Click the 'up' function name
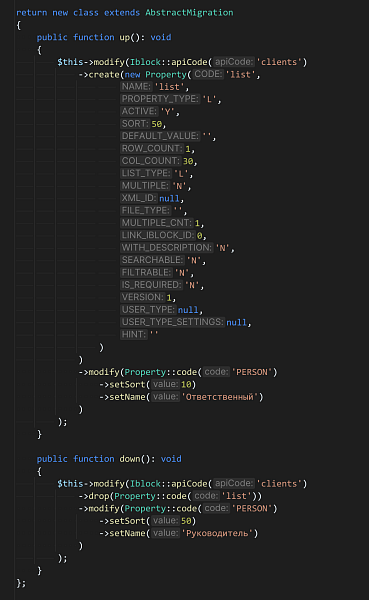This screenshot has height=600, width=369. 125,38
